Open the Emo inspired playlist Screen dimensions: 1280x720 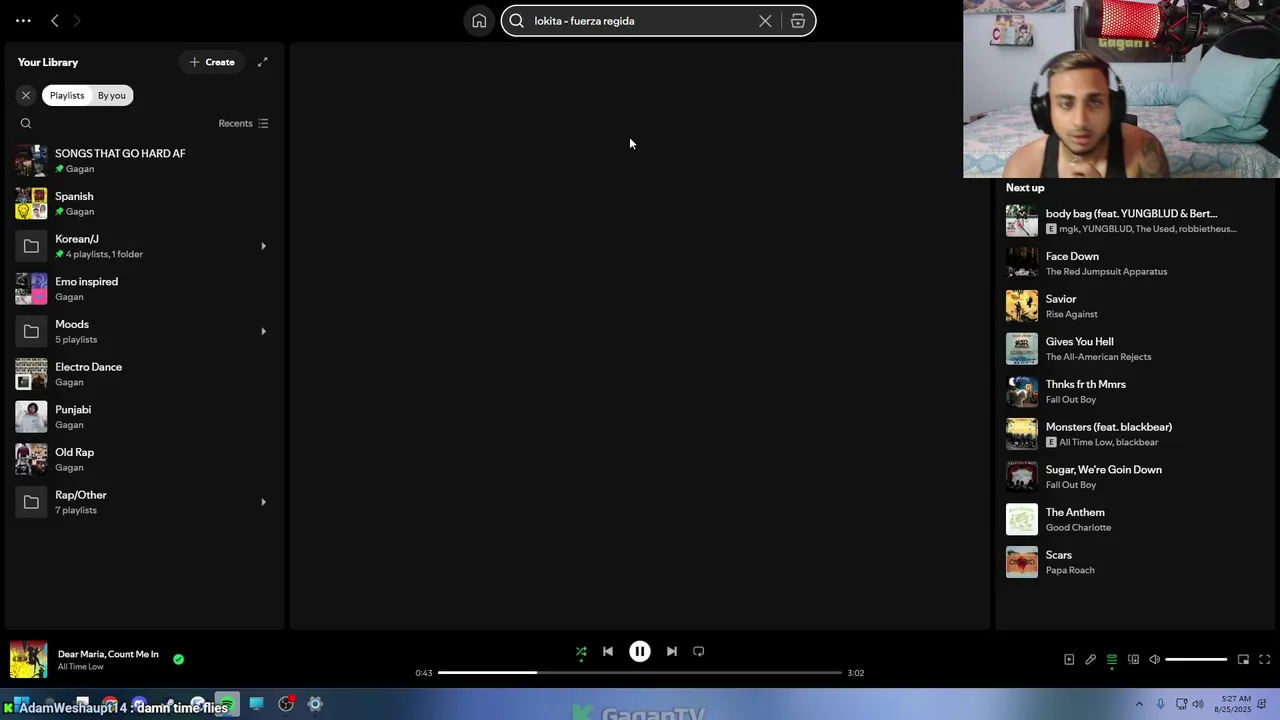click(144, 289)
